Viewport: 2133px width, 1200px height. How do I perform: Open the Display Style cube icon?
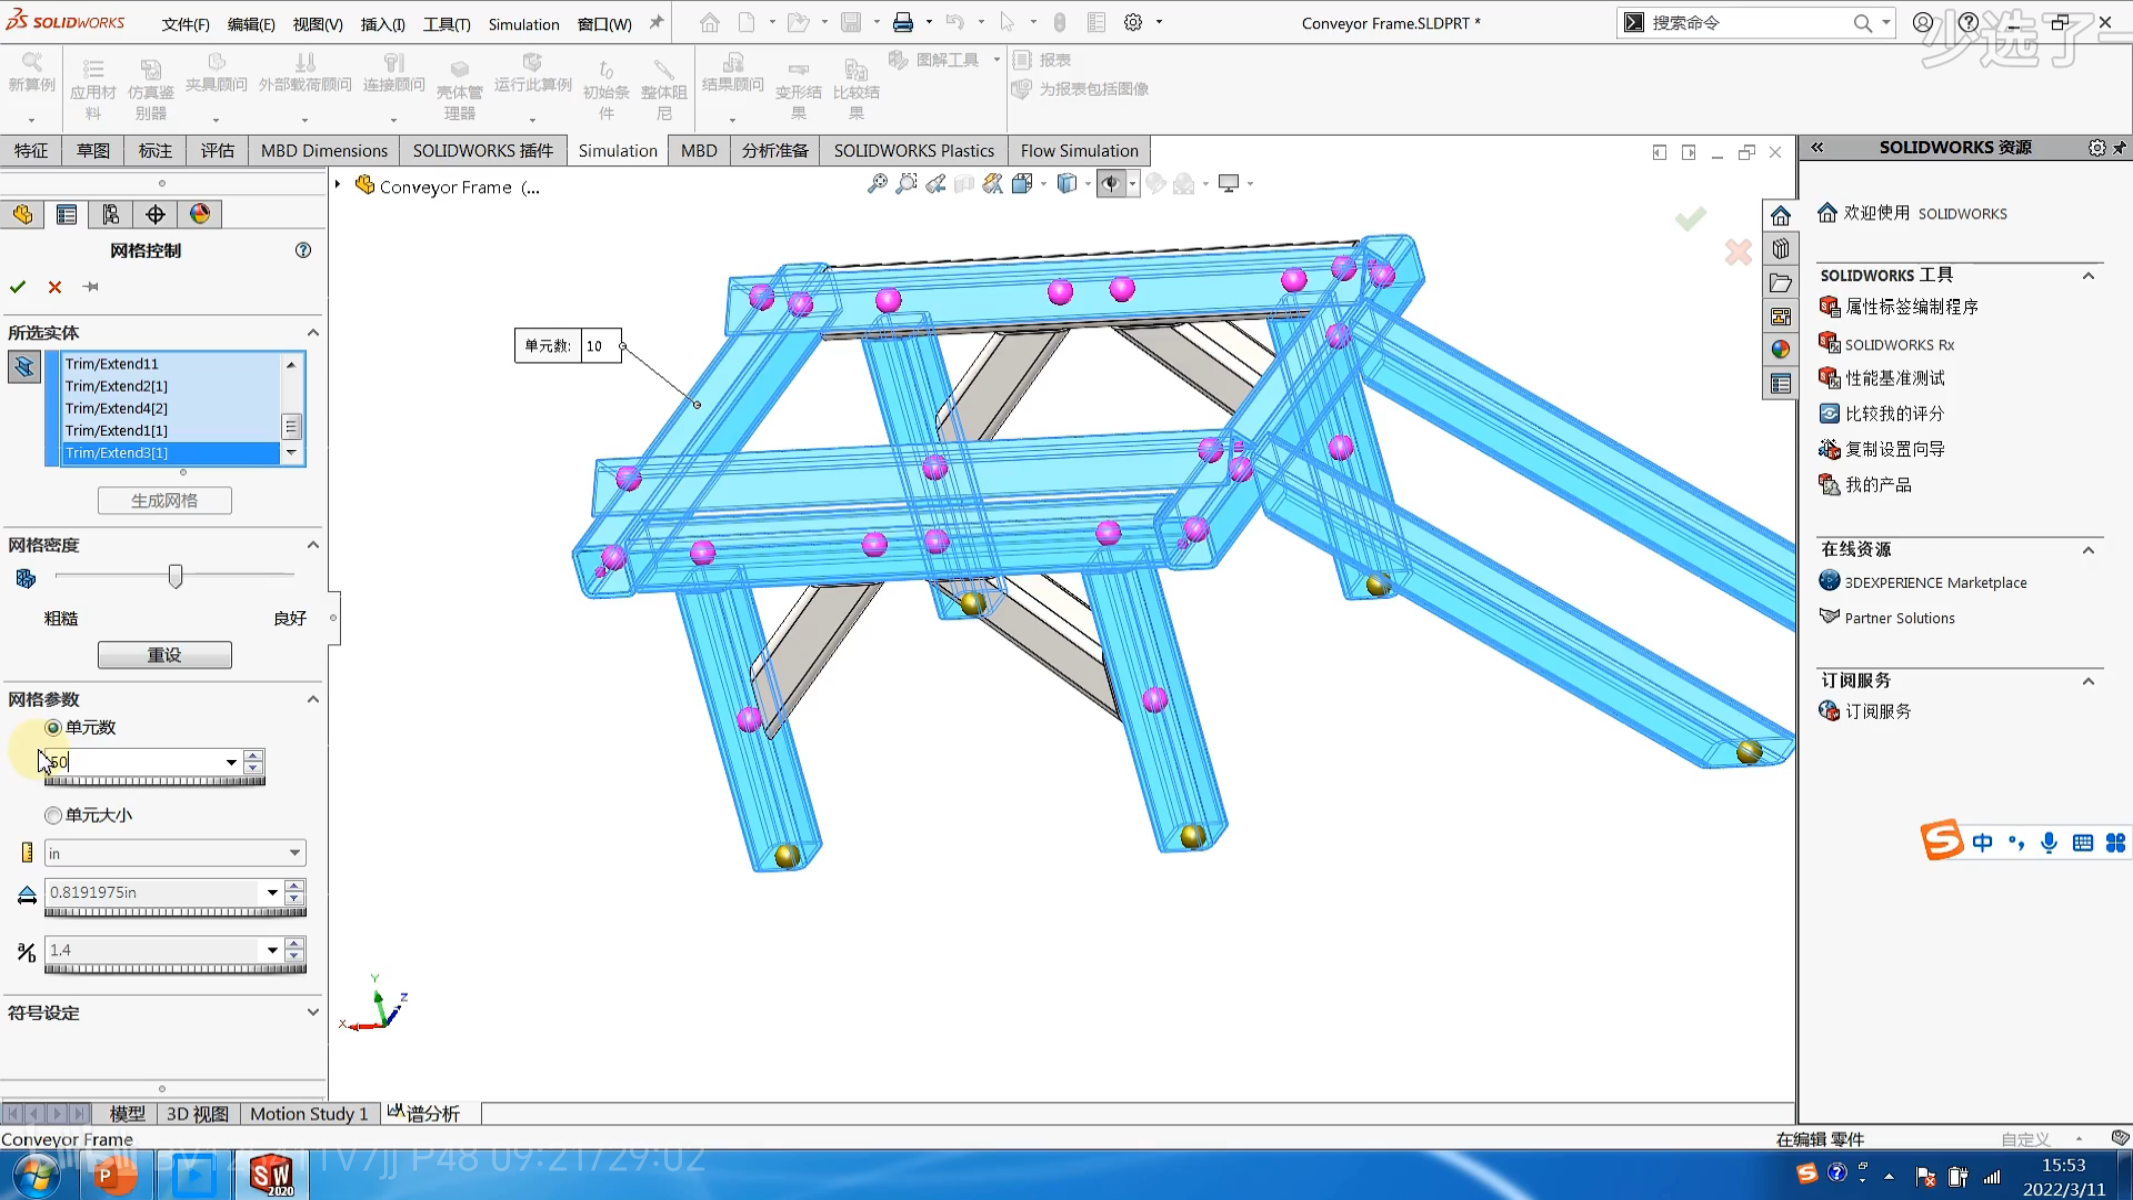point(1067,184)
